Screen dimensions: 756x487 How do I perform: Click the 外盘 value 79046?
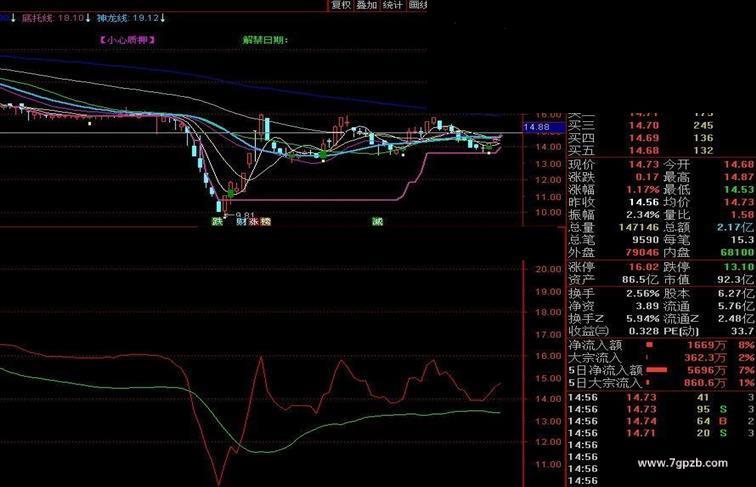click(x=642, y=252)
